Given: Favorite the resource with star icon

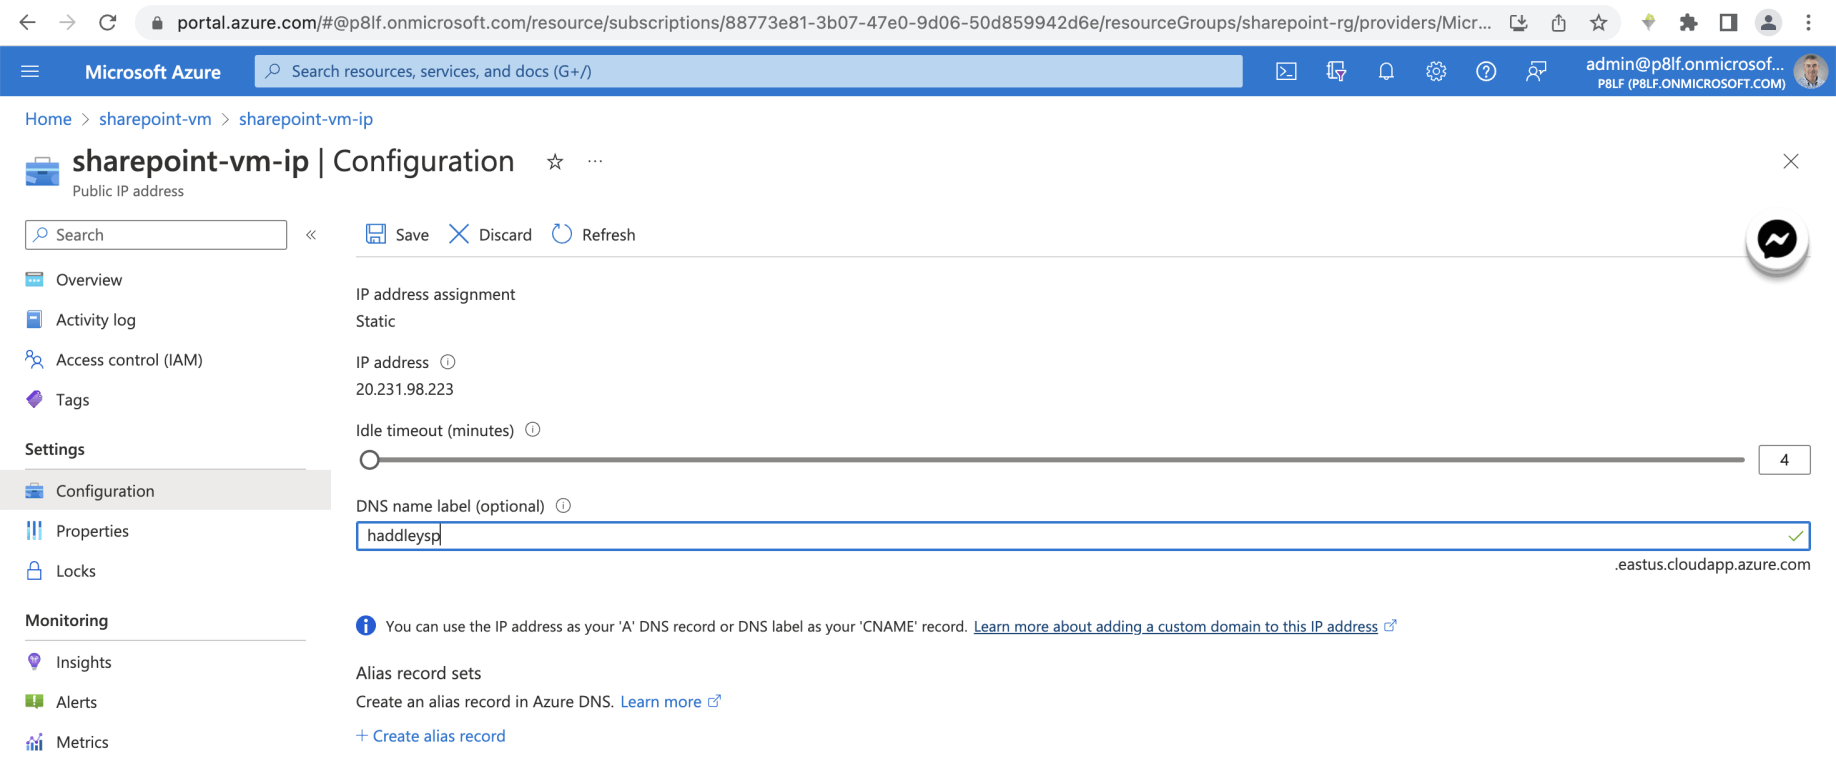Looking at the screenshot, I should pyautogui.click(x=555, y=162).
